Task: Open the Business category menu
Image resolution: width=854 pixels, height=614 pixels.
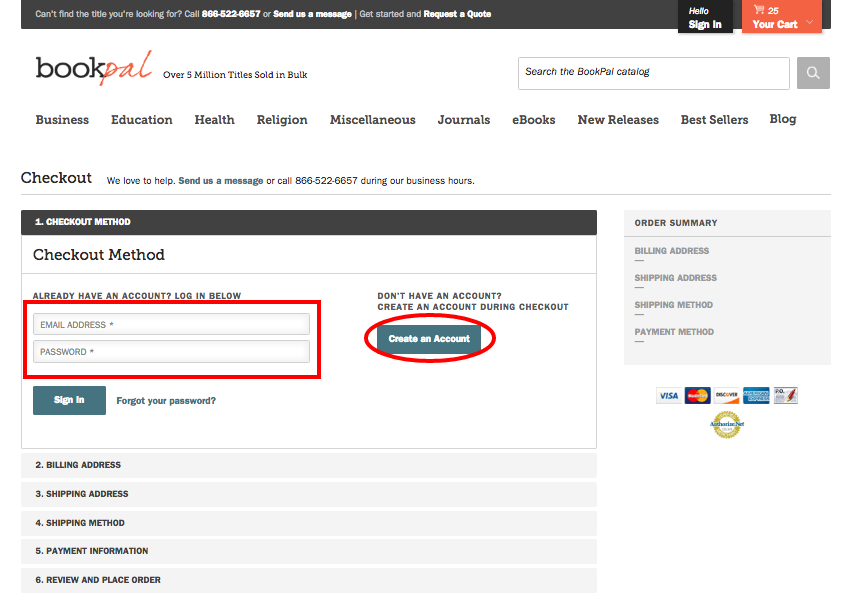Action: [x=62, y=120]
